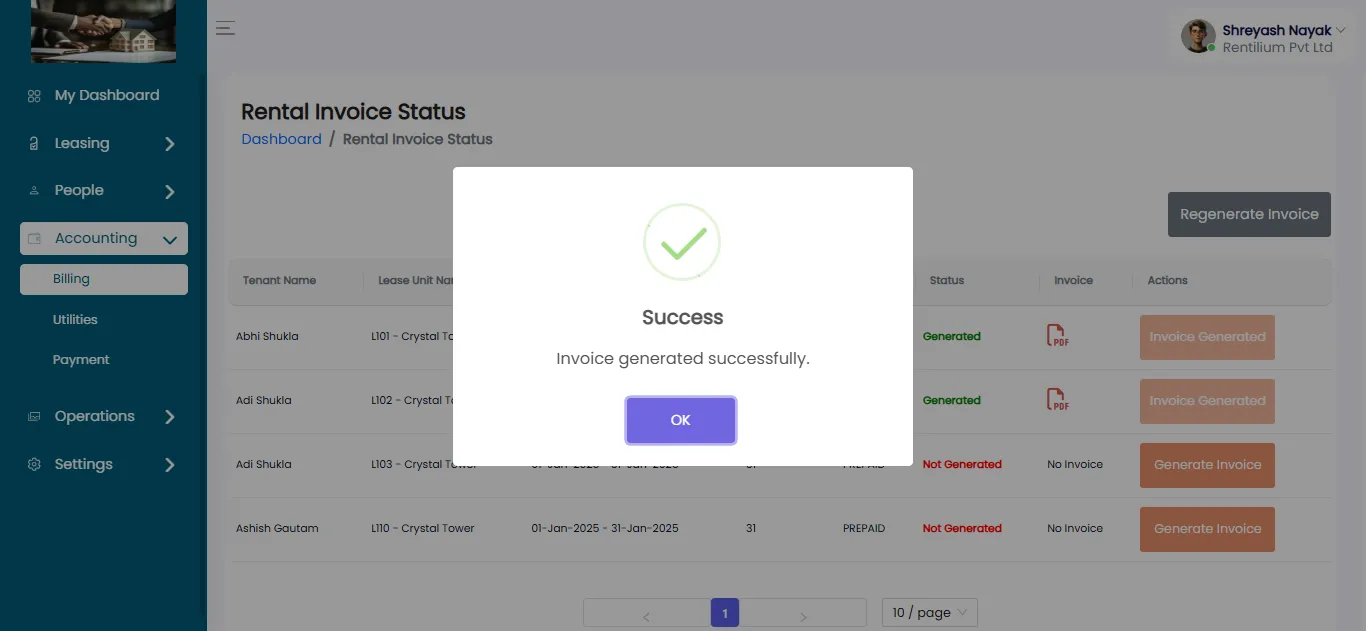
Task: Click the user profile avatar
Action: [x=1198, y=36]
